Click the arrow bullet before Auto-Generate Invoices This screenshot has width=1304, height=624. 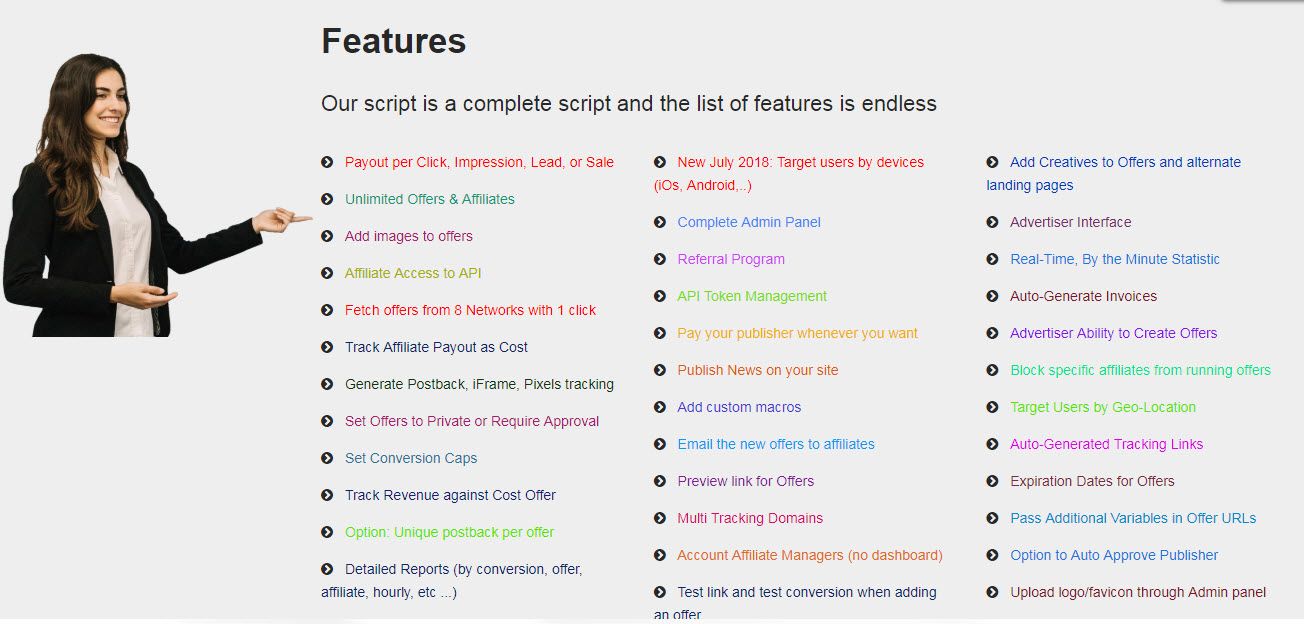pos(992,296)
